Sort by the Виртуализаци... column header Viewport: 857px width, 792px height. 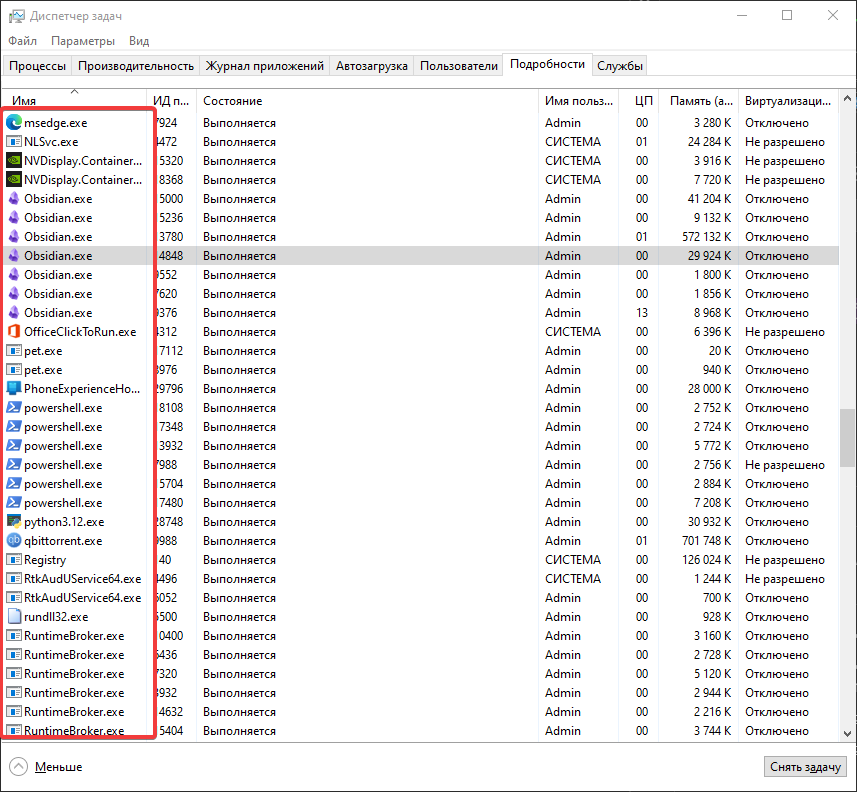click(x=789, y=101)
